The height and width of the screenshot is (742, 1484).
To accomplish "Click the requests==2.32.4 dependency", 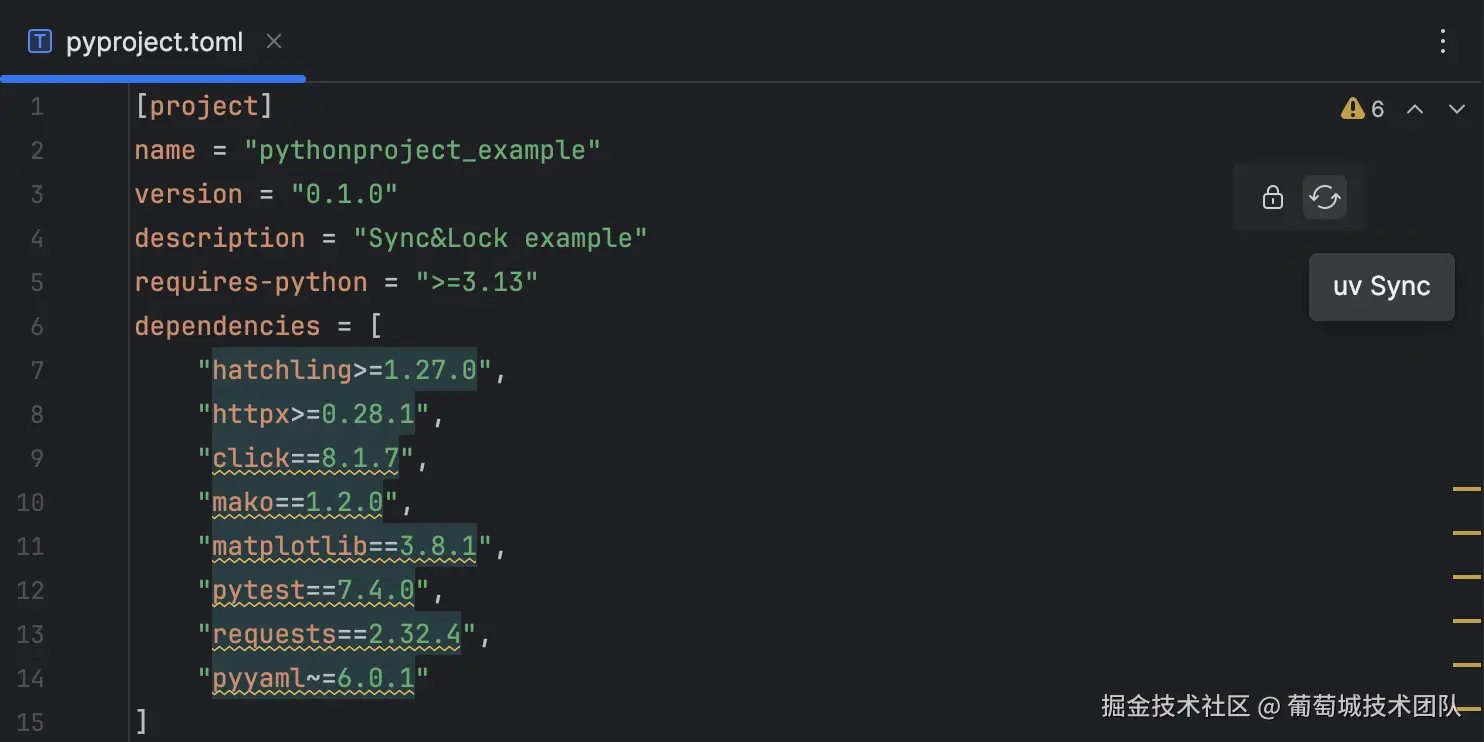I will click(336, 634).
